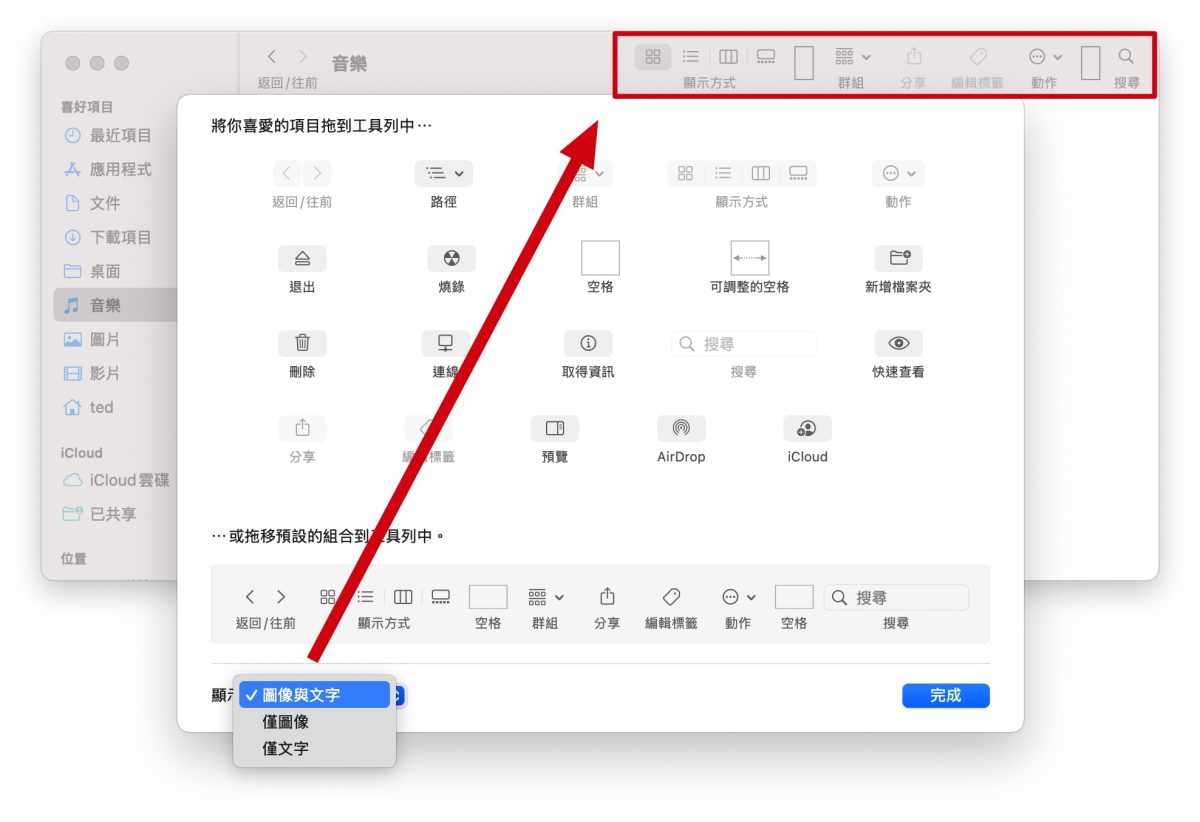Click the 新增檔案夾 new folder icon
The image size is (1200, 822).
pos(898,258)
